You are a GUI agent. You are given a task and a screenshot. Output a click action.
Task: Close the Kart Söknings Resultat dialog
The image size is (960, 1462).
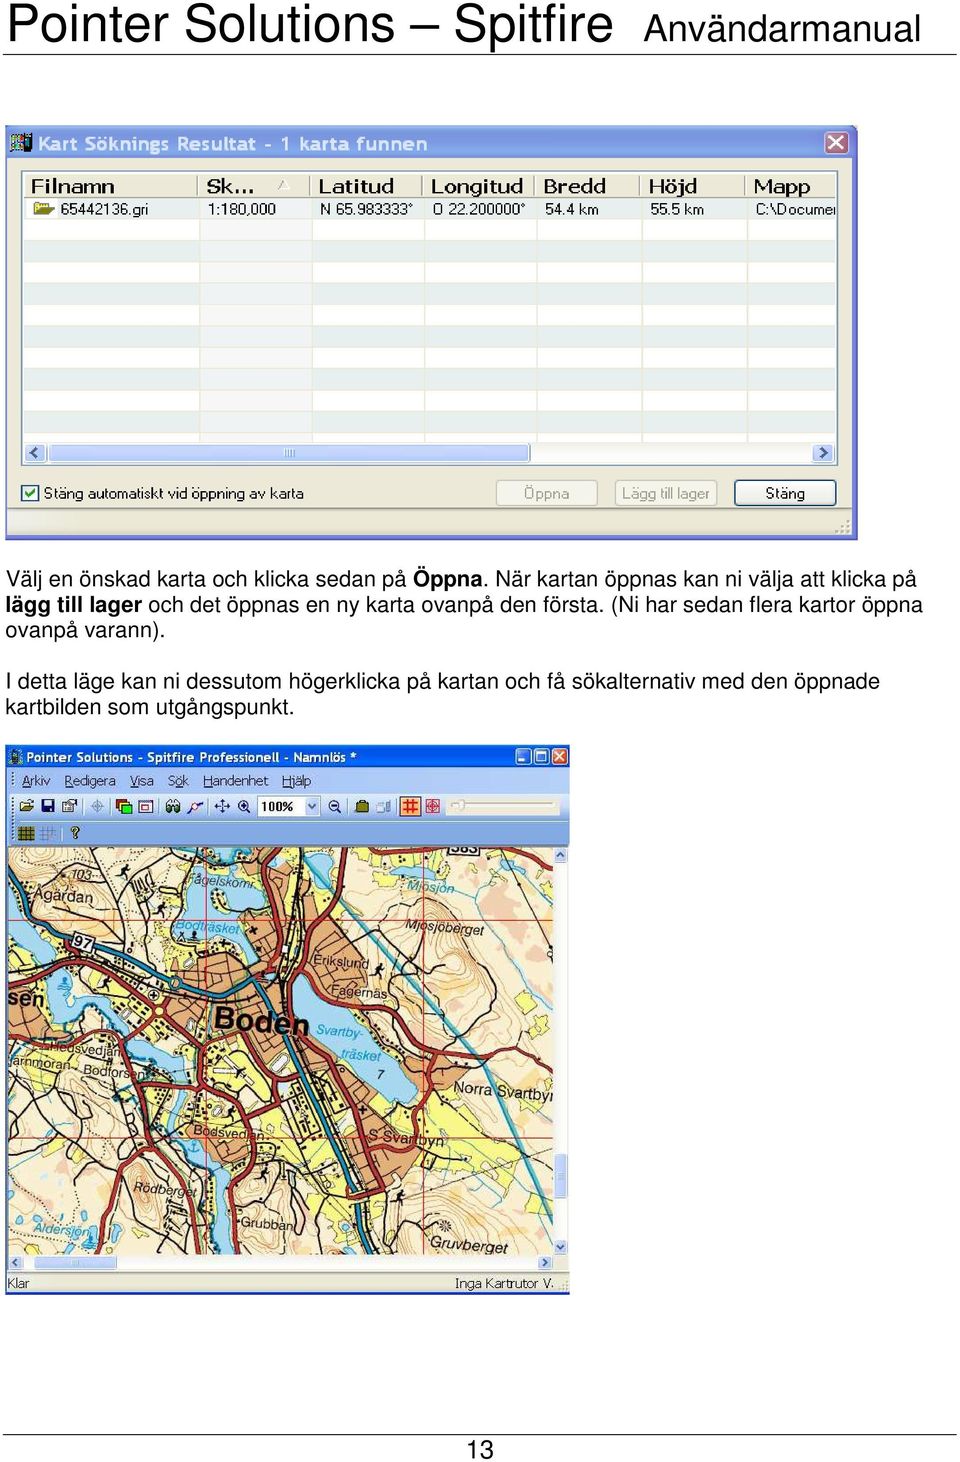coord(836,142)
